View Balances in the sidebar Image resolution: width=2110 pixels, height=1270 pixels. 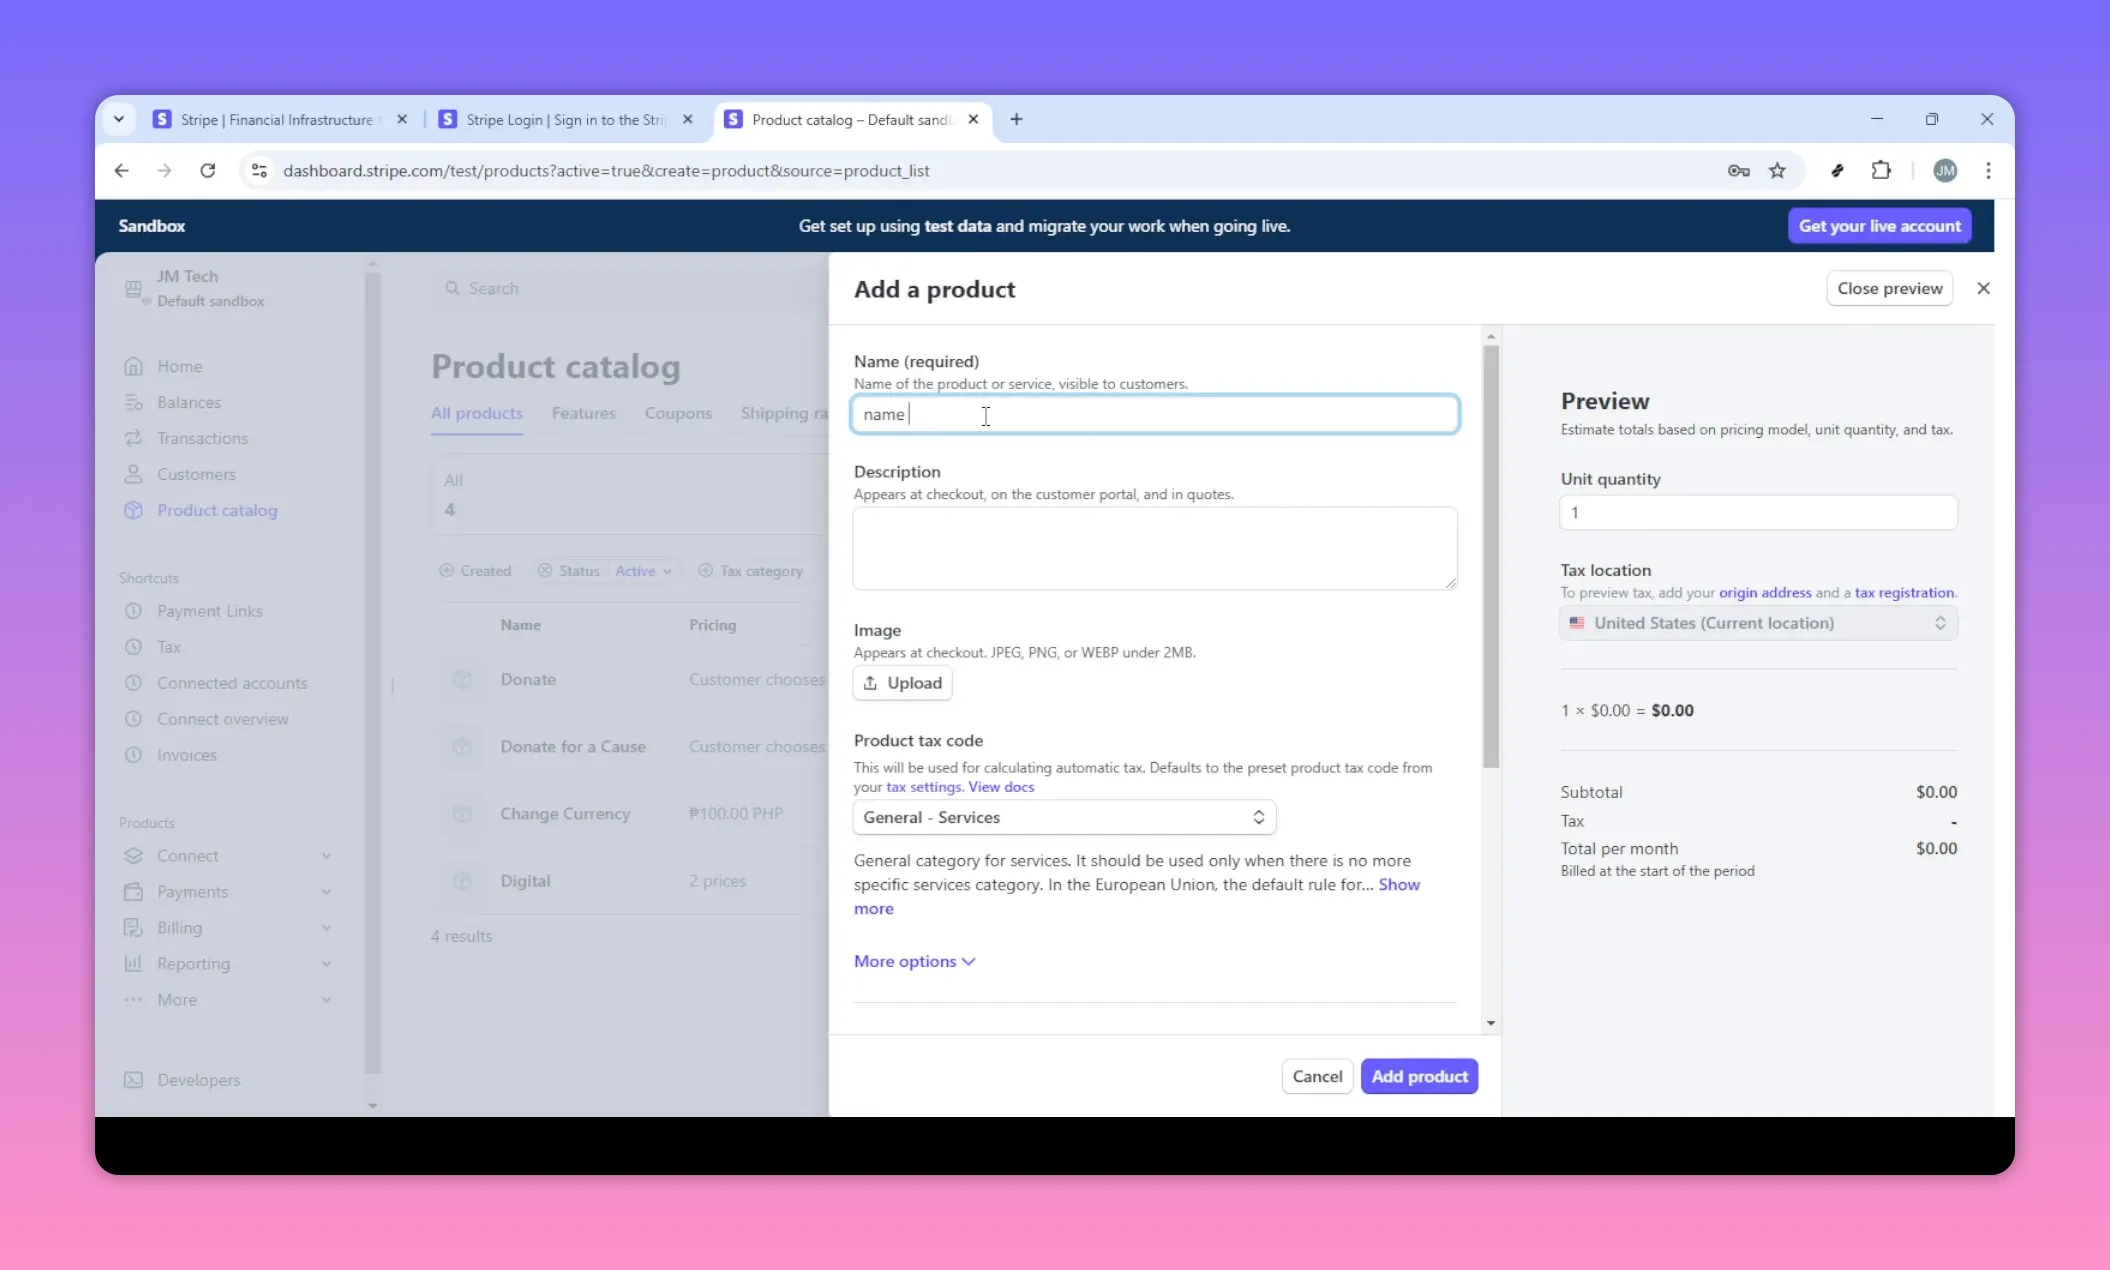190,402
